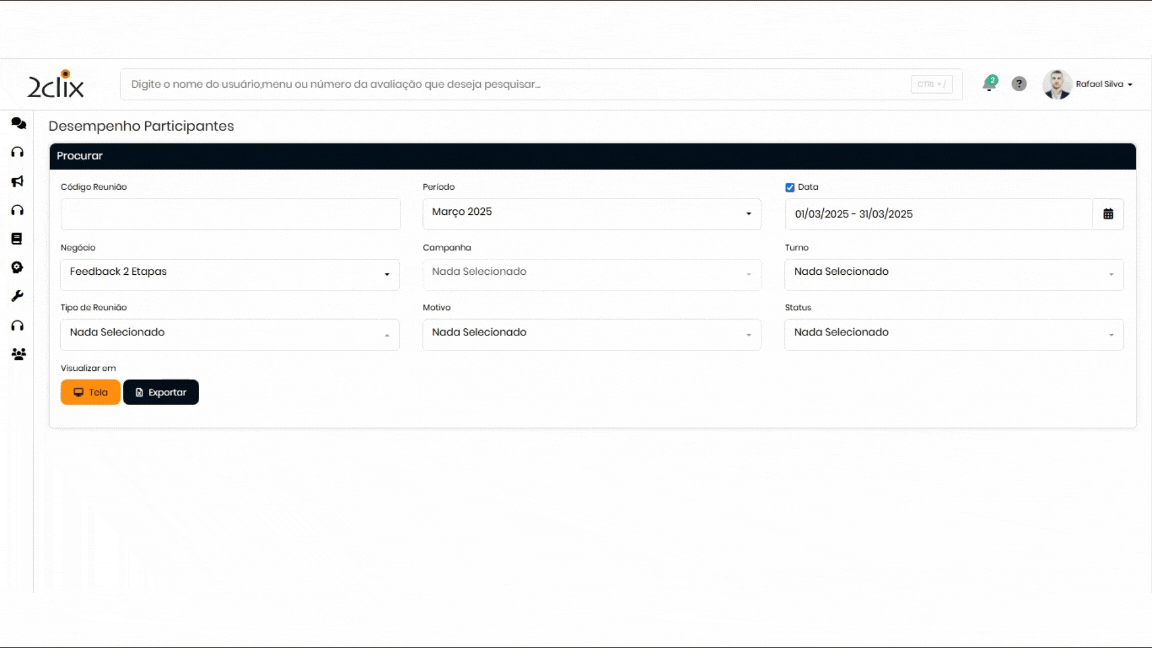Open the wrench tools sidebar icon
The height and width of the screenshot is (648, 1152).
(17, 297)
